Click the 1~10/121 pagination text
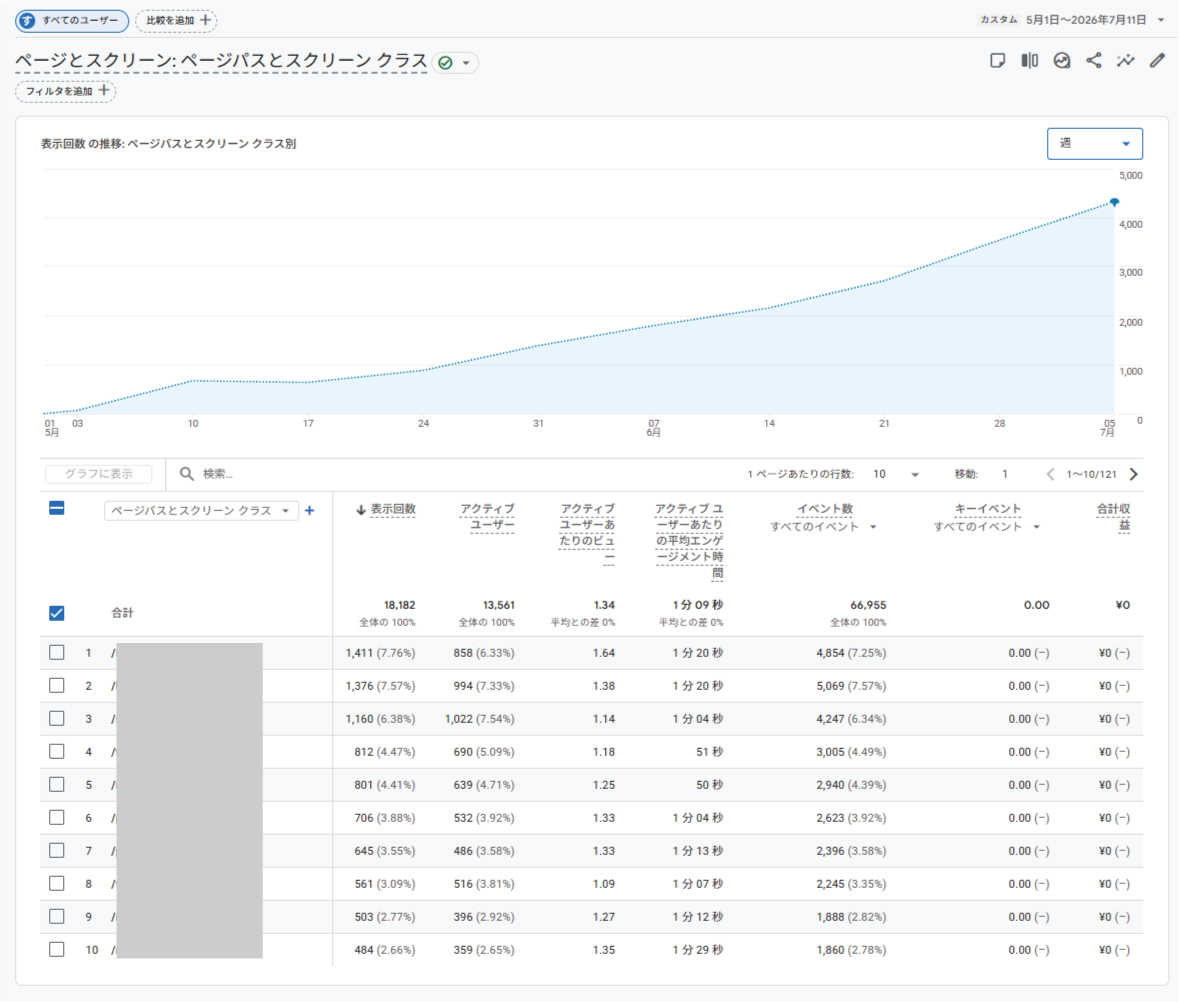1179x1002 pixels. pyautogui.click(x=1092, y=474)
